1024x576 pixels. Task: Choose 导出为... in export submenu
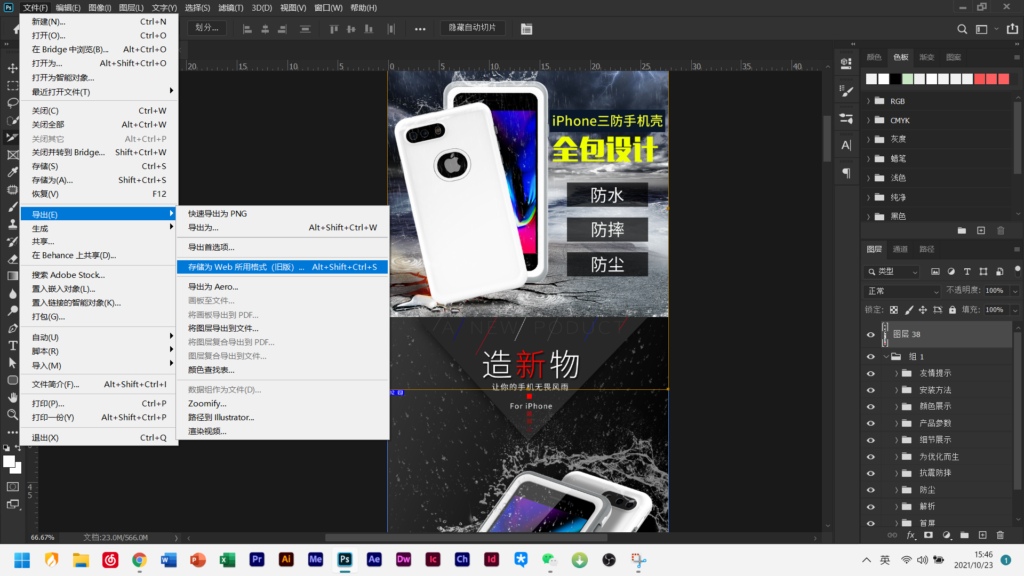283,227
